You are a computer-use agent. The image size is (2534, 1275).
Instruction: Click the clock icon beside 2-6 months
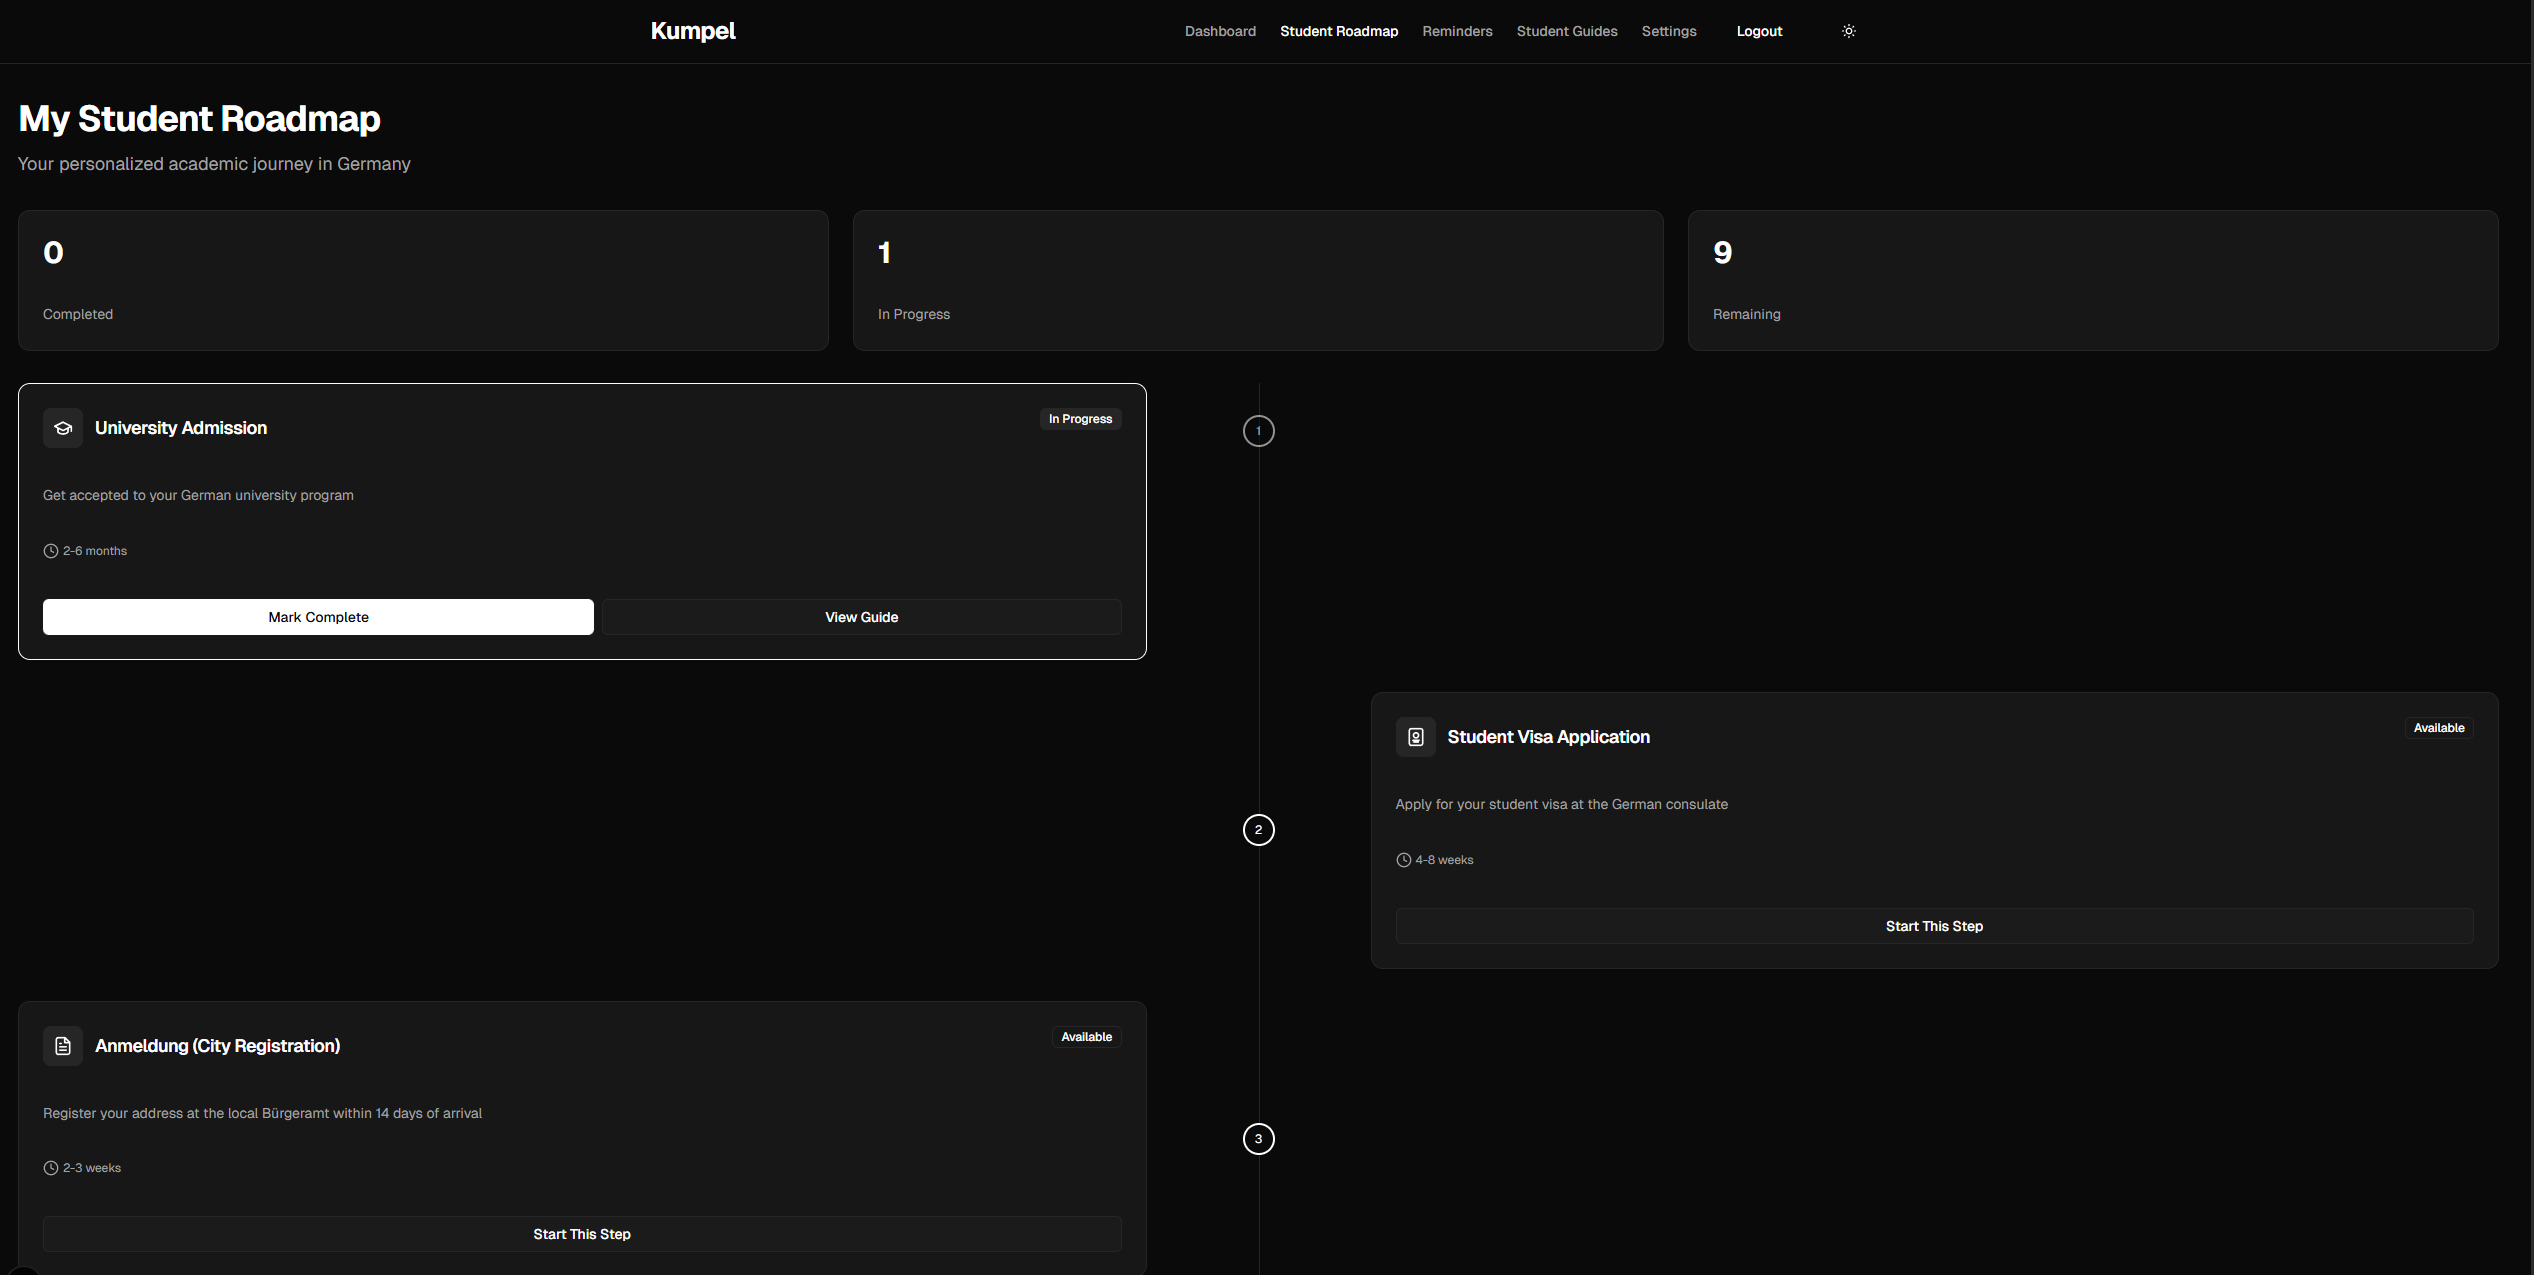coord(51,551)
